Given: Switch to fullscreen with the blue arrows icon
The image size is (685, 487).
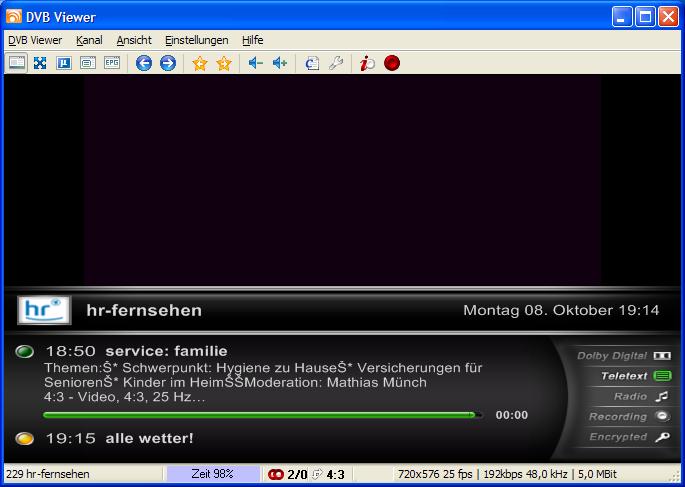Looking at the screenshot, I should [40, 63].
